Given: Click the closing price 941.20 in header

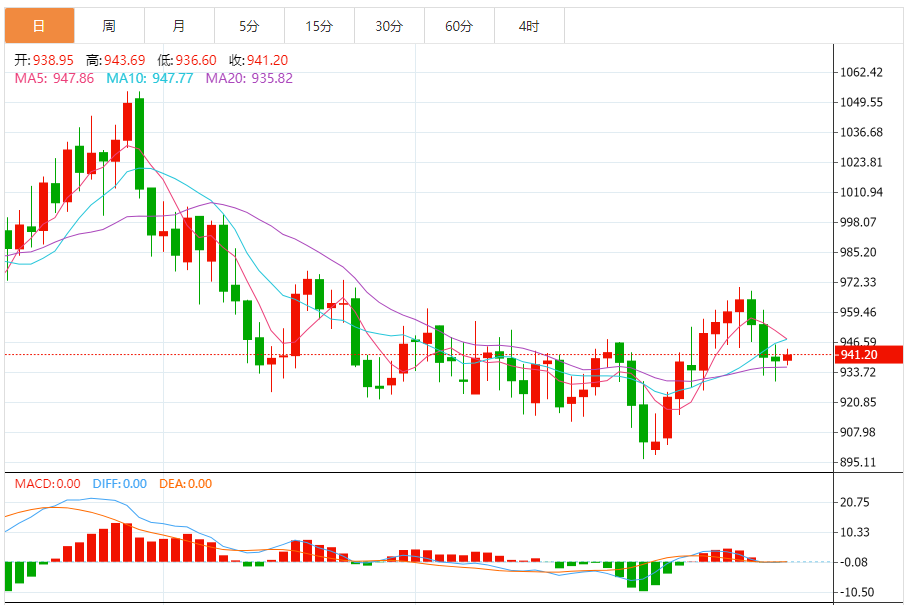Looking at the screenshot, I should 268,60.
